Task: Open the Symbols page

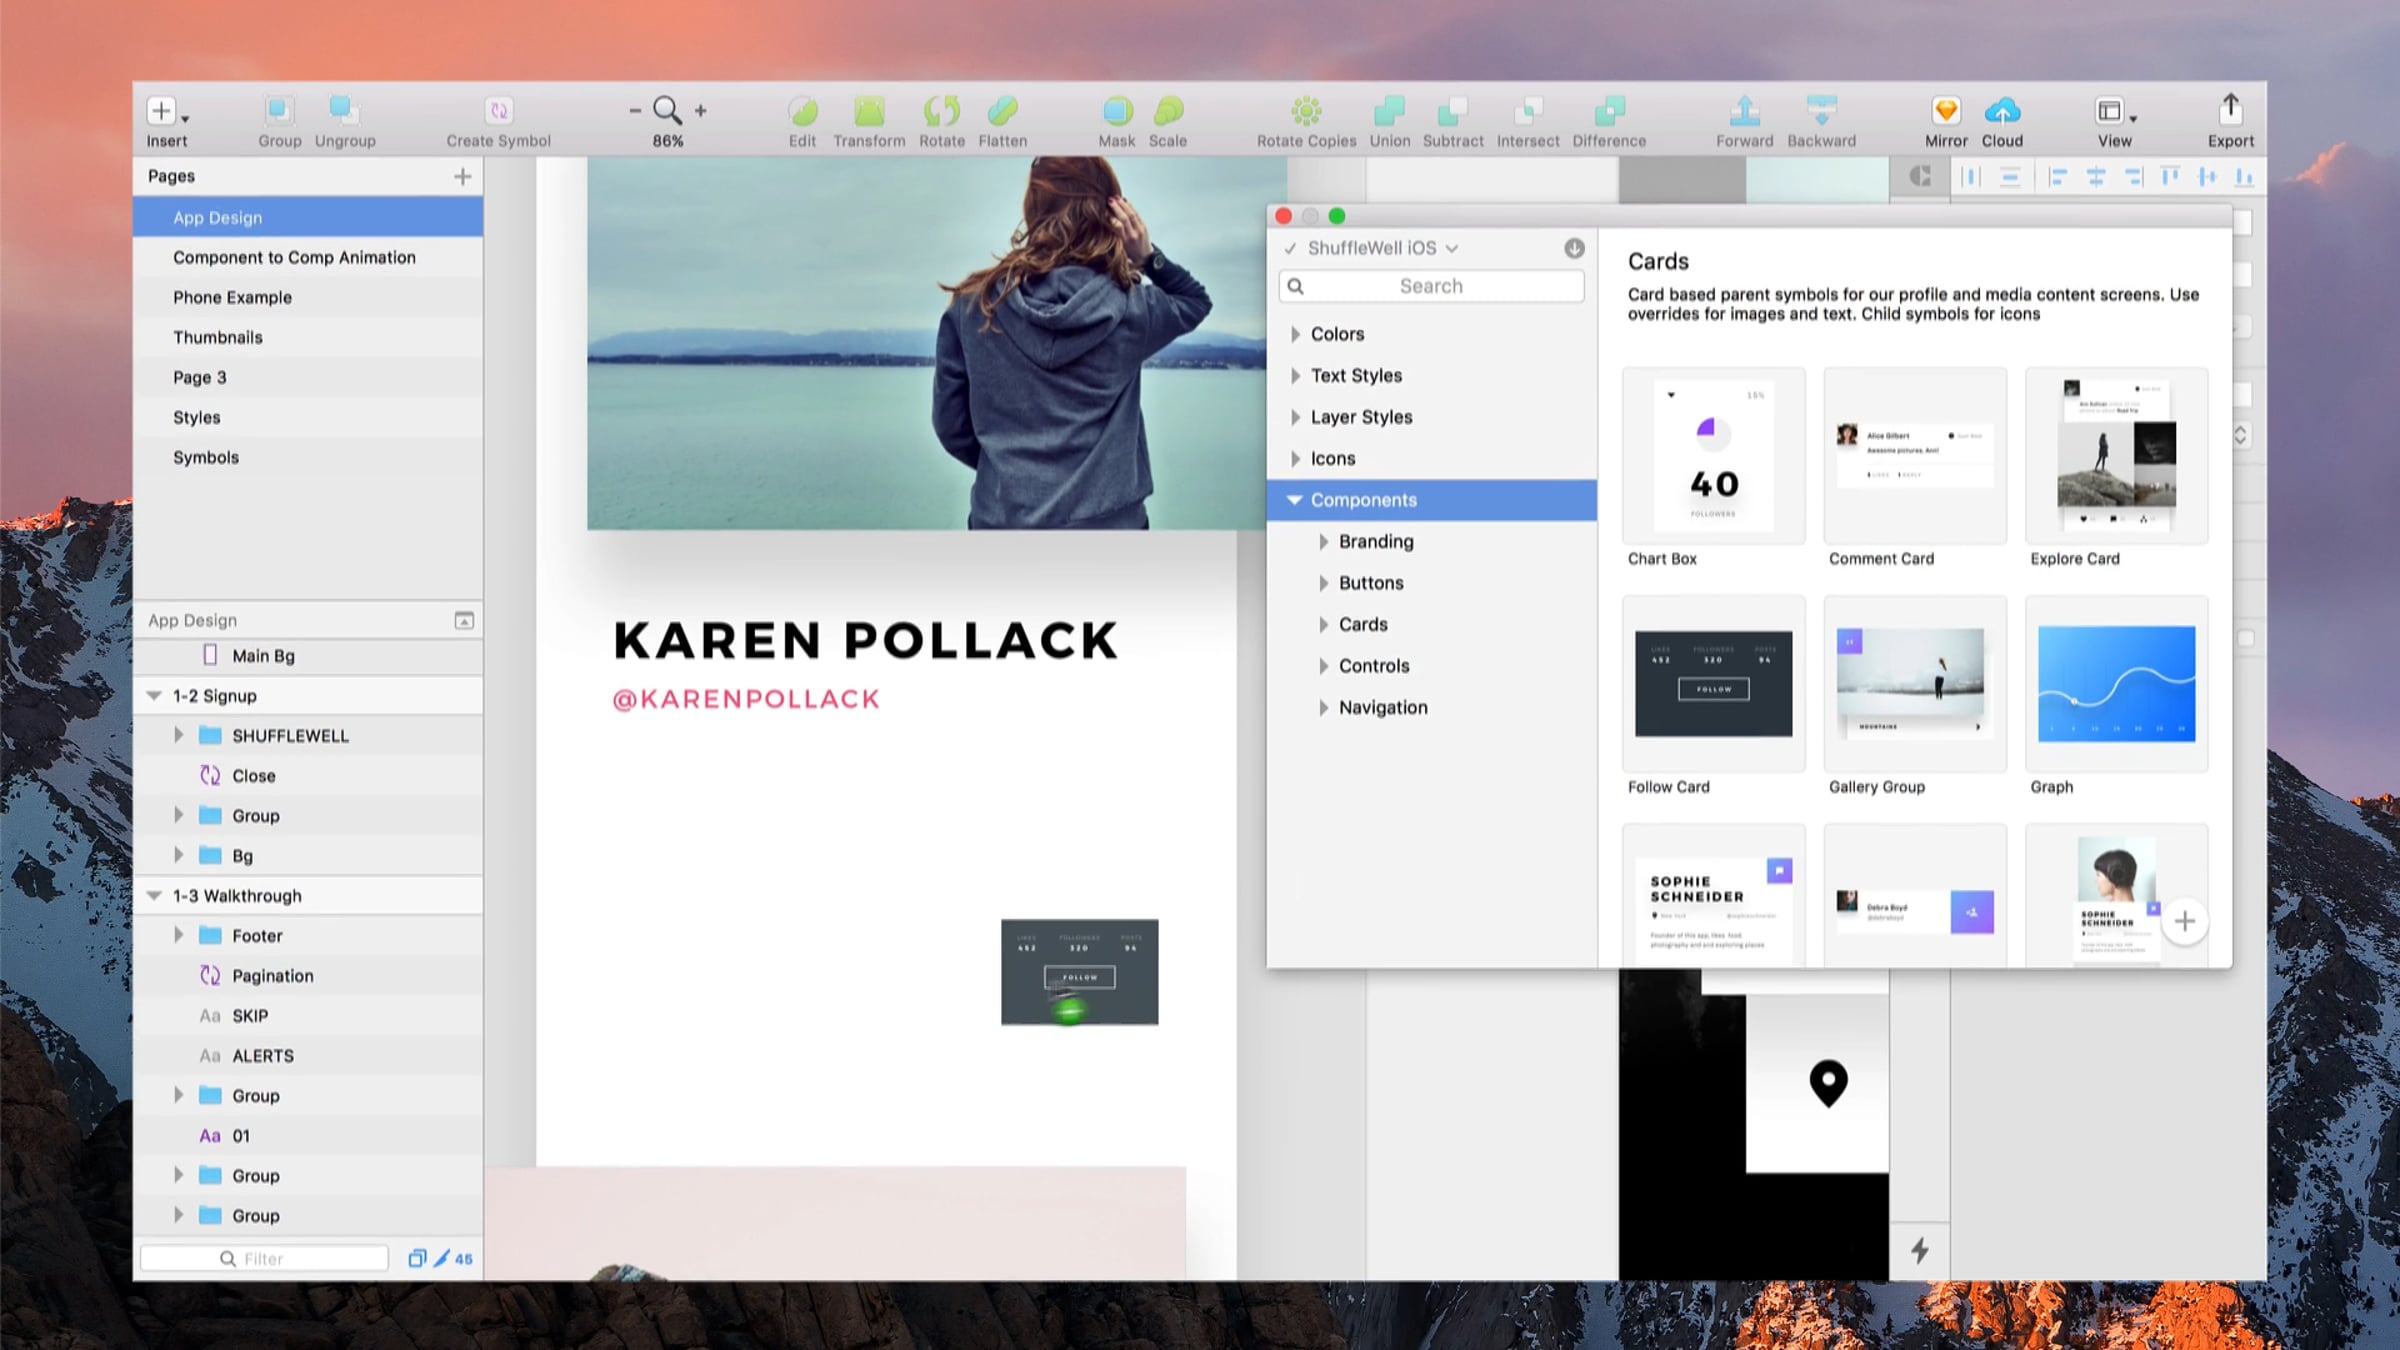Action: tap(206, 457)
